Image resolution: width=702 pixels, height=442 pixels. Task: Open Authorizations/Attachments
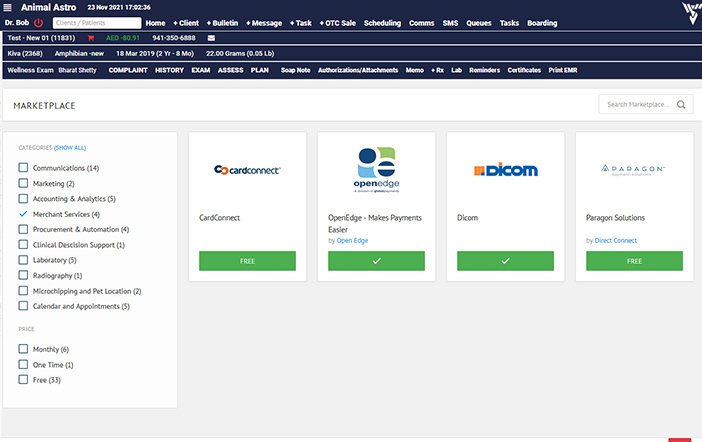pyautogui.click(x=358, y=70)
